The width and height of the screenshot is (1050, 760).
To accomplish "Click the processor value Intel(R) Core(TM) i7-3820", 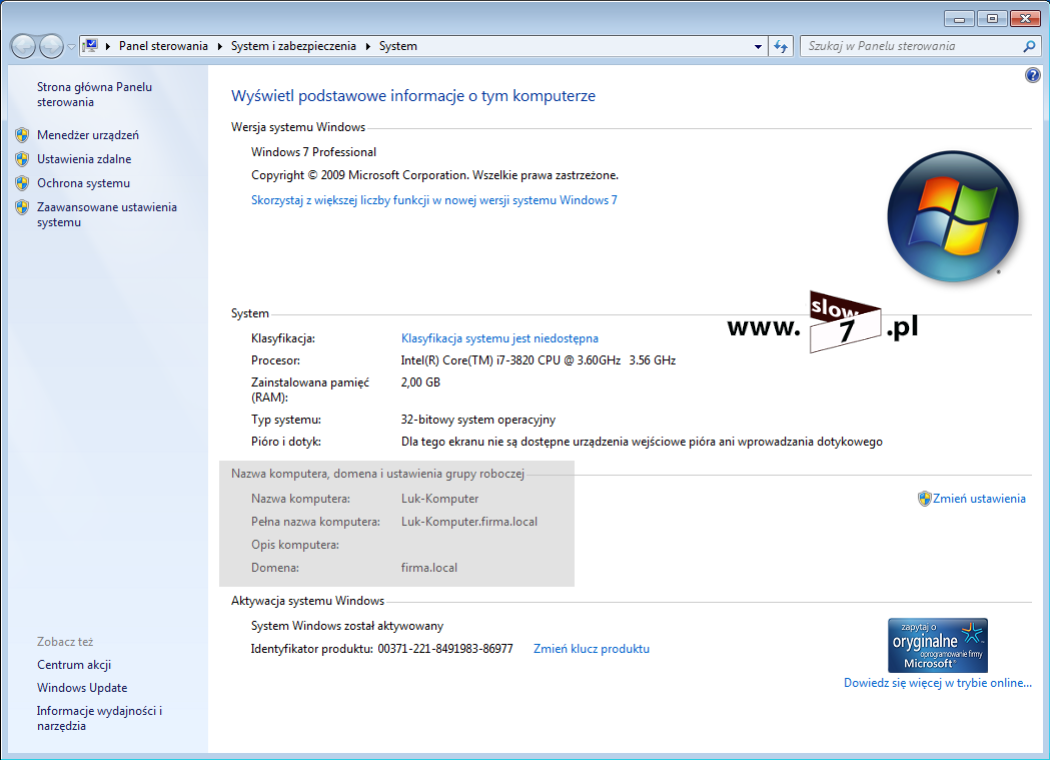I will click(x=538, y=360).
